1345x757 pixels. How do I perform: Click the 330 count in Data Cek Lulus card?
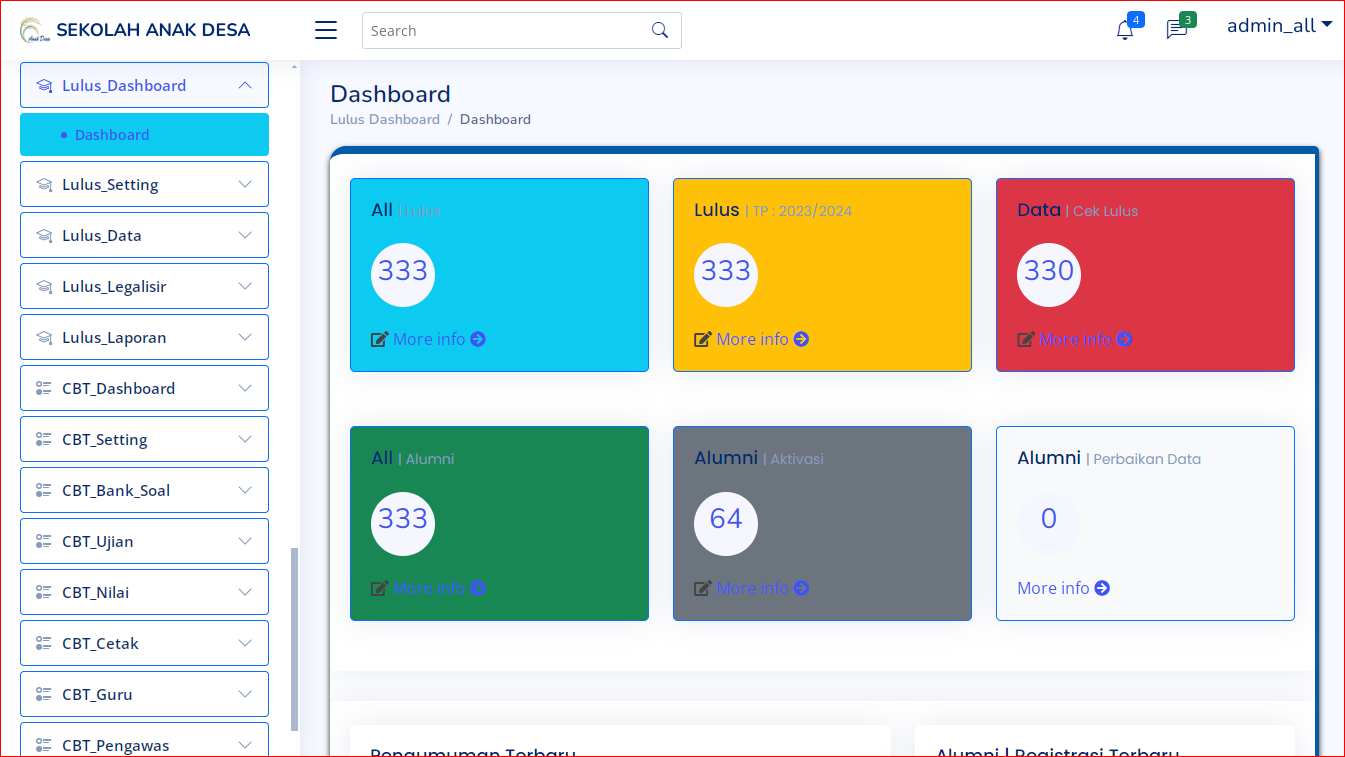tap(1049, 270)
